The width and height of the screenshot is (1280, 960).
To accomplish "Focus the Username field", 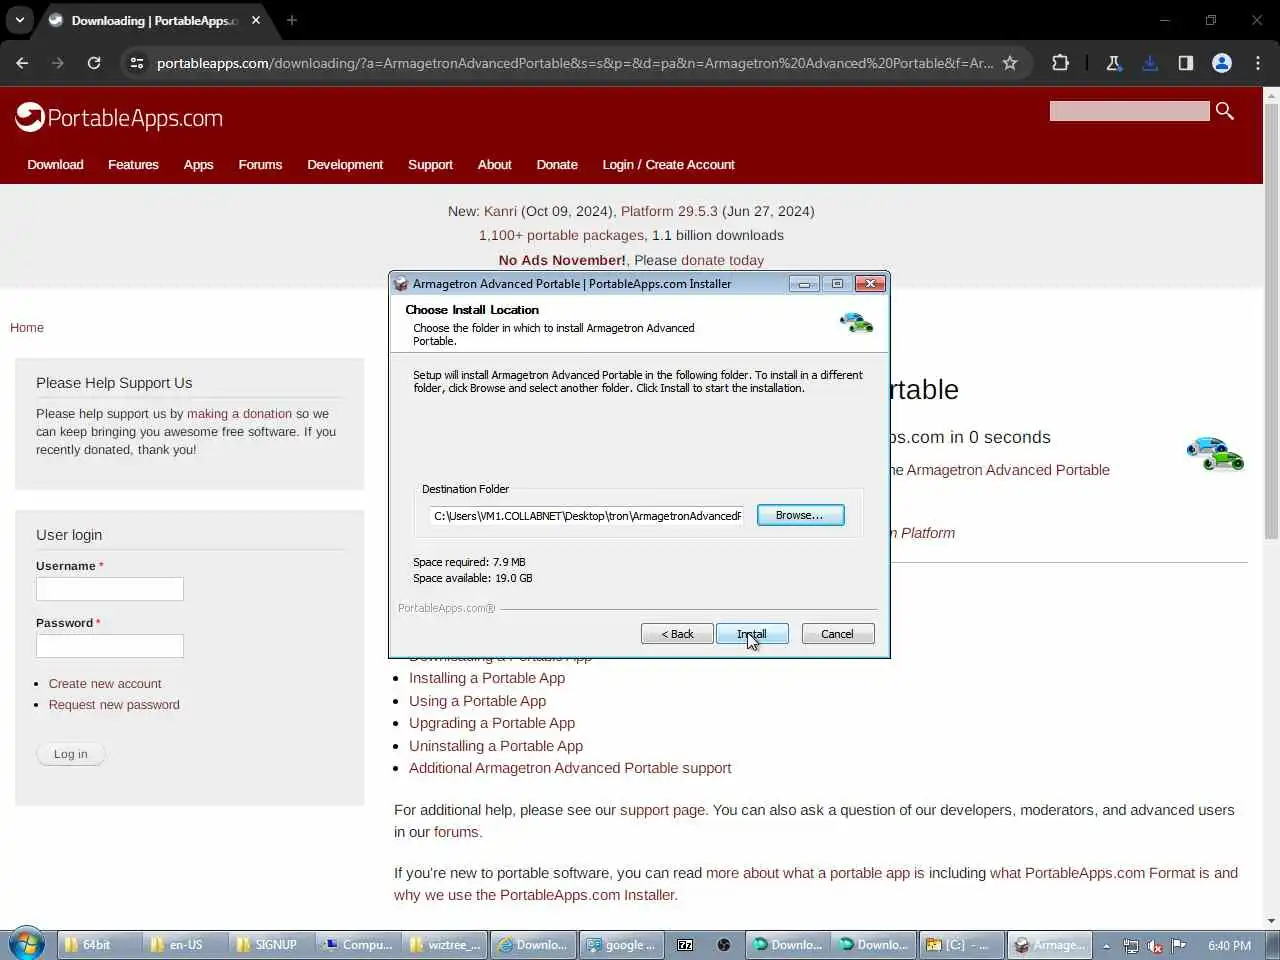I will pos(110,589).
